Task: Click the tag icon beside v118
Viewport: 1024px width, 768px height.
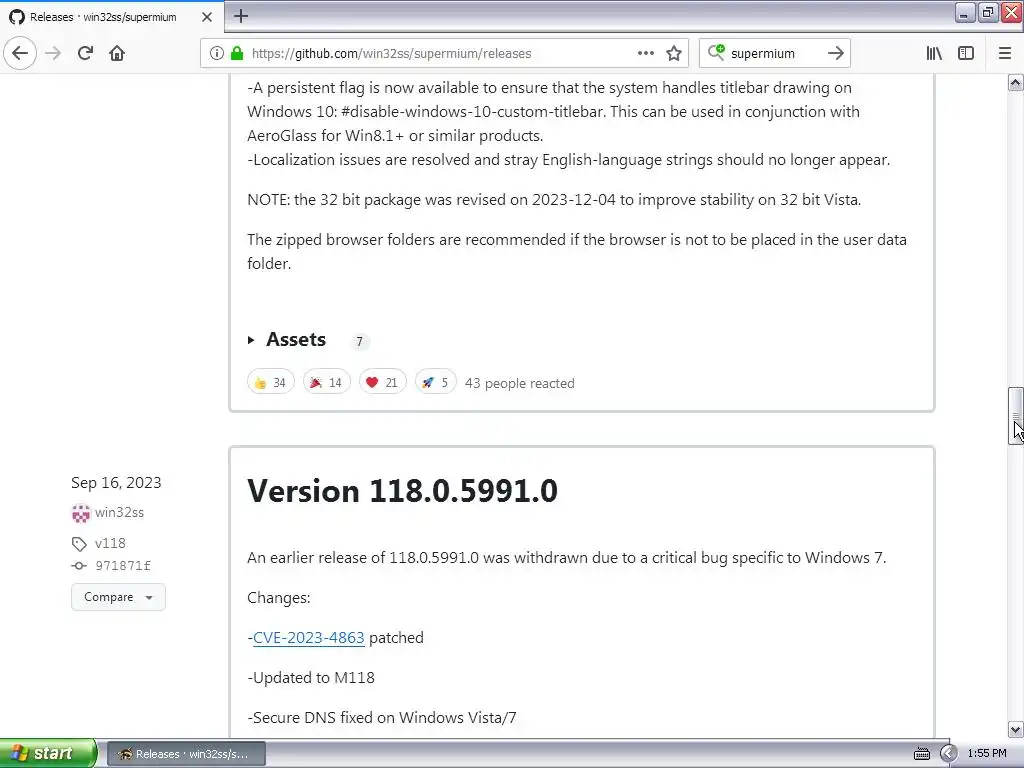Action: (x=79, y=543)
